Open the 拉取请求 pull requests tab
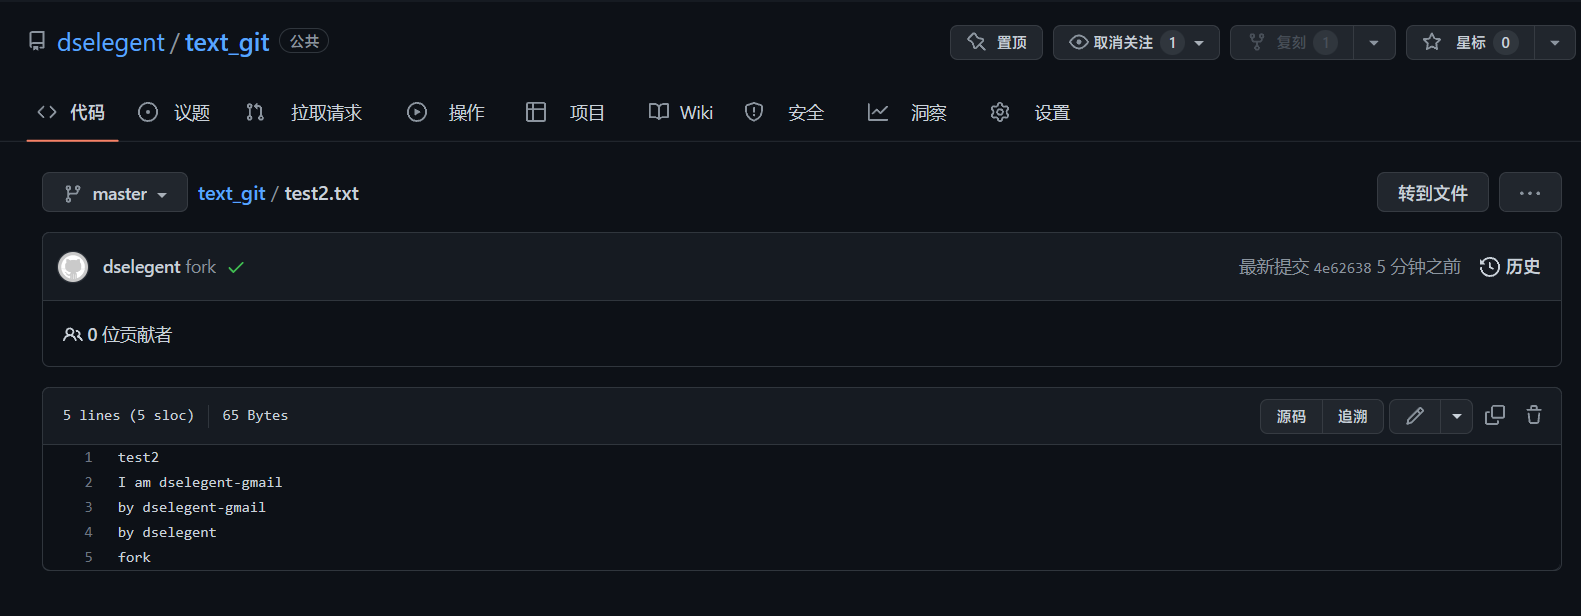Image resolution: width=1581 pixels, height=616 pixels. click(x=304, y=112)
